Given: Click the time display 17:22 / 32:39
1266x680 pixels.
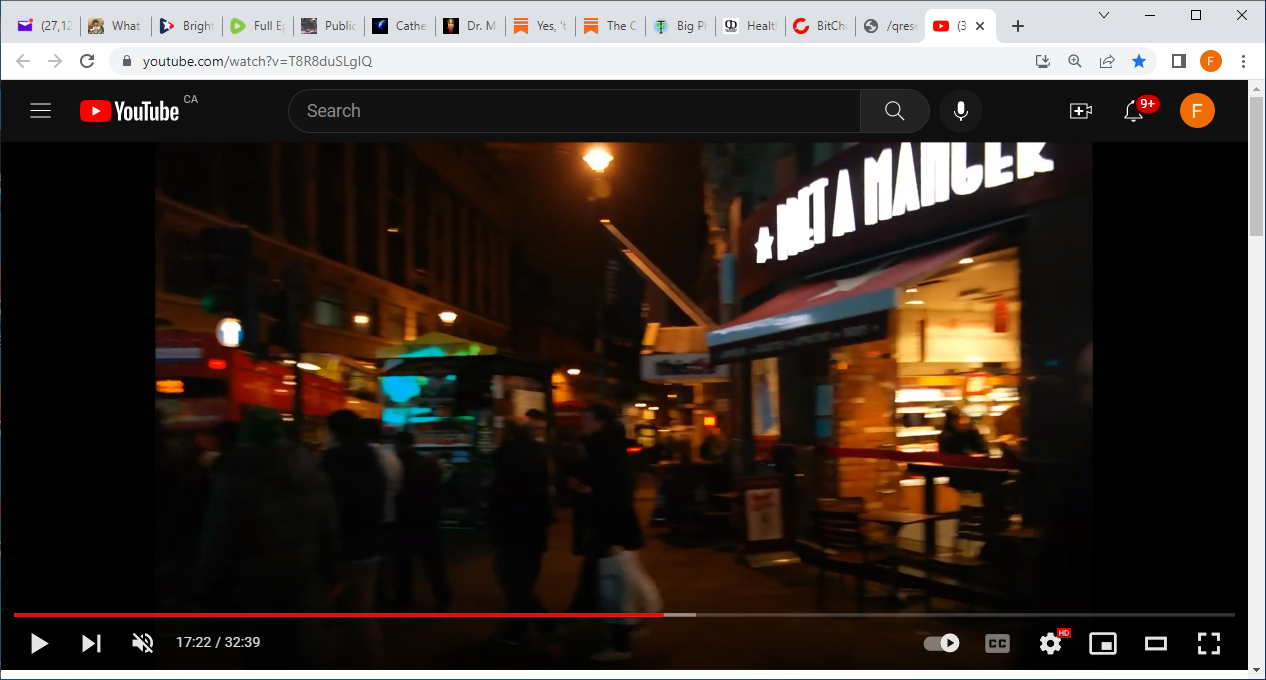Looking at the screenshot, I should pos(218,643).
